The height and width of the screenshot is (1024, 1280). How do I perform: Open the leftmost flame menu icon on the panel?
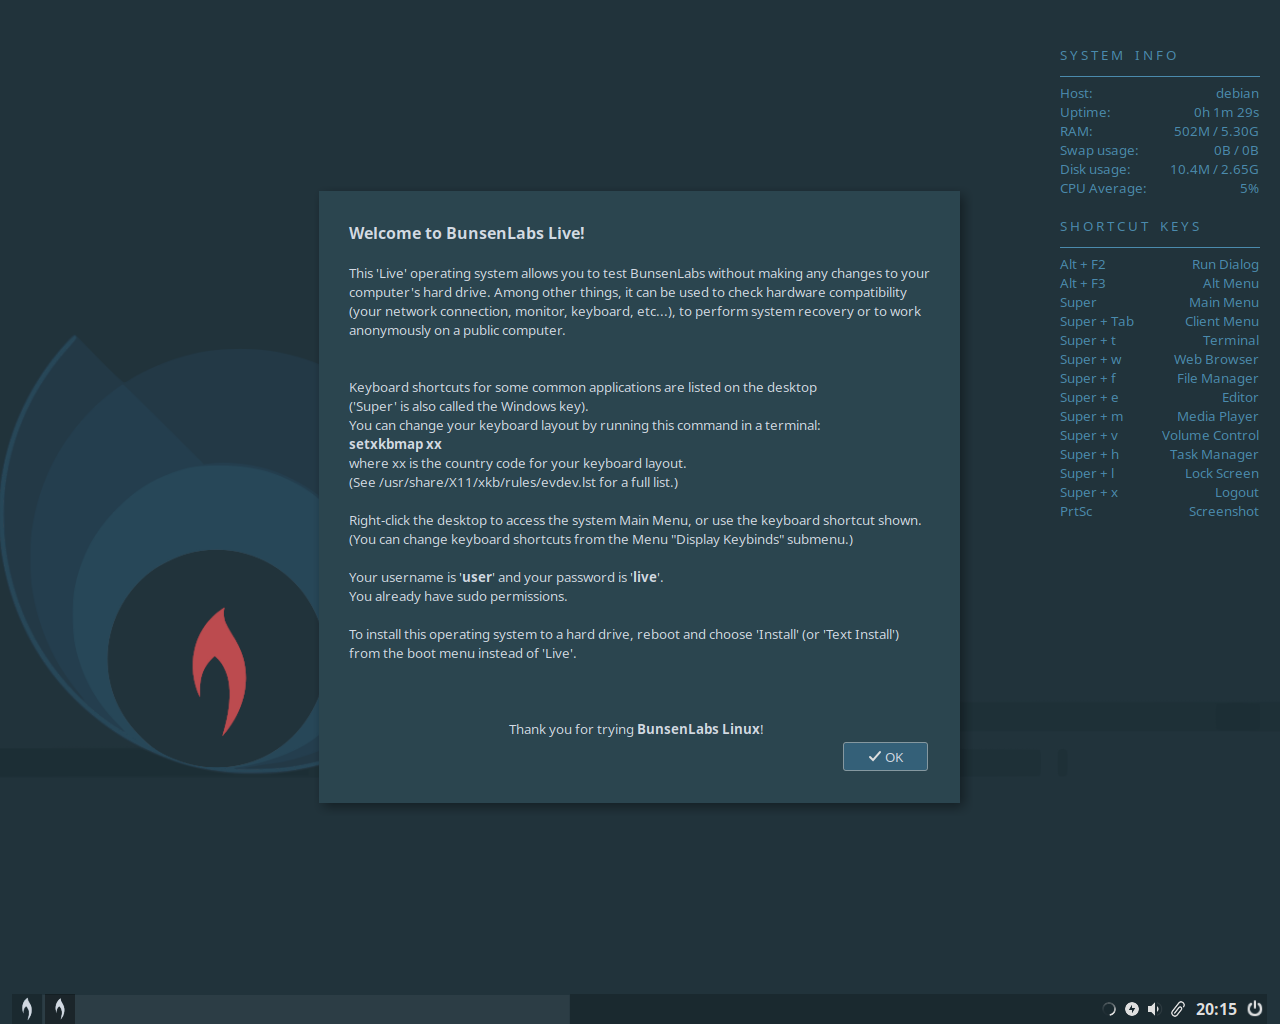(x=27, y=1009)
